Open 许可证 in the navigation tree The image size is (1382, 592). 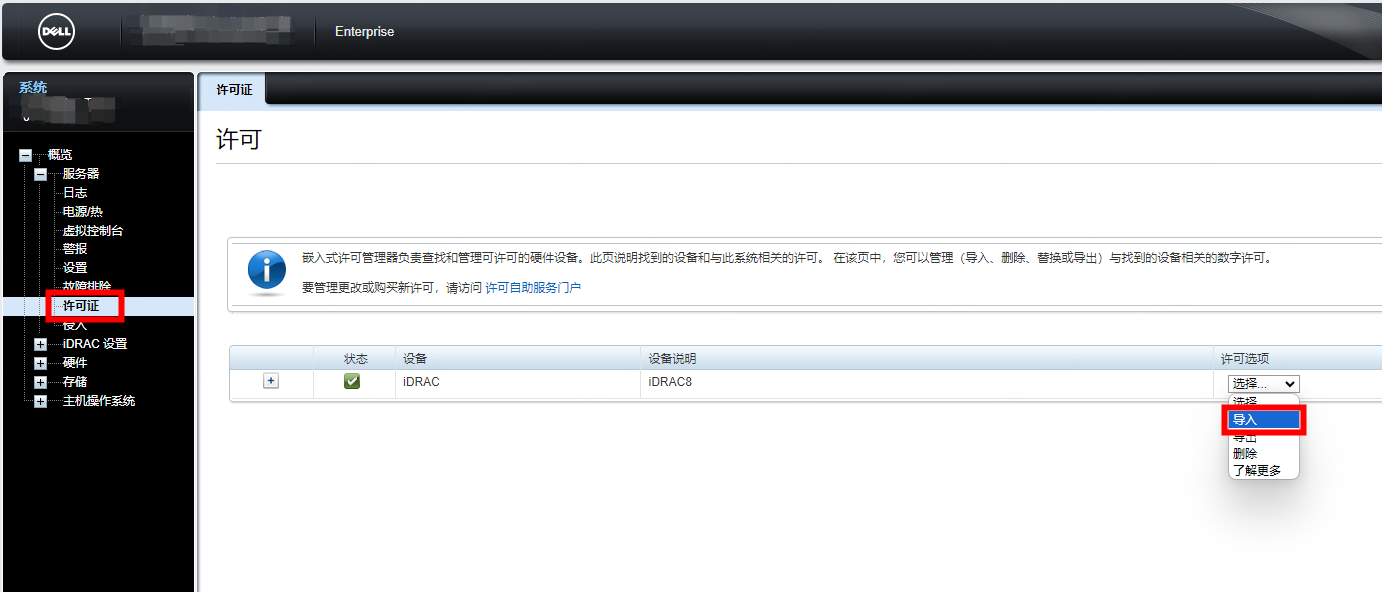click(x=81, y=306)
